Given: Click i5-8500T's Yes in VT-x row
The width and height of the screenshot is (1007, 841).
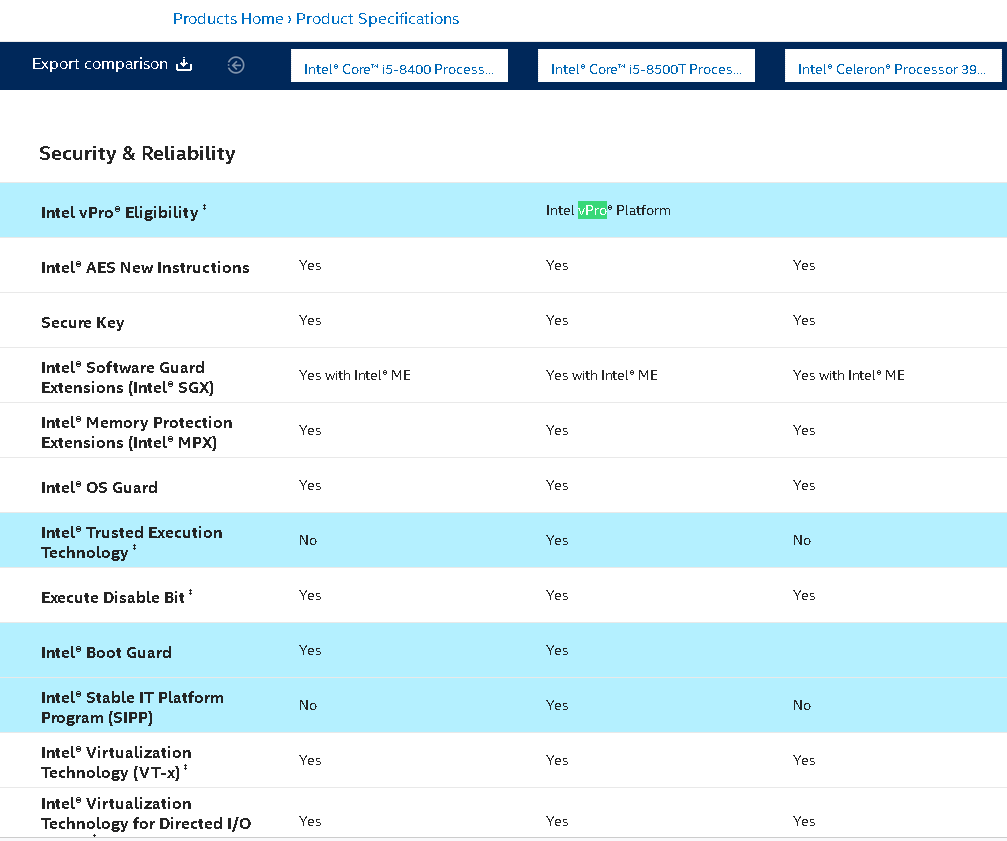Looking at the screenshot, I should [557, 760].
